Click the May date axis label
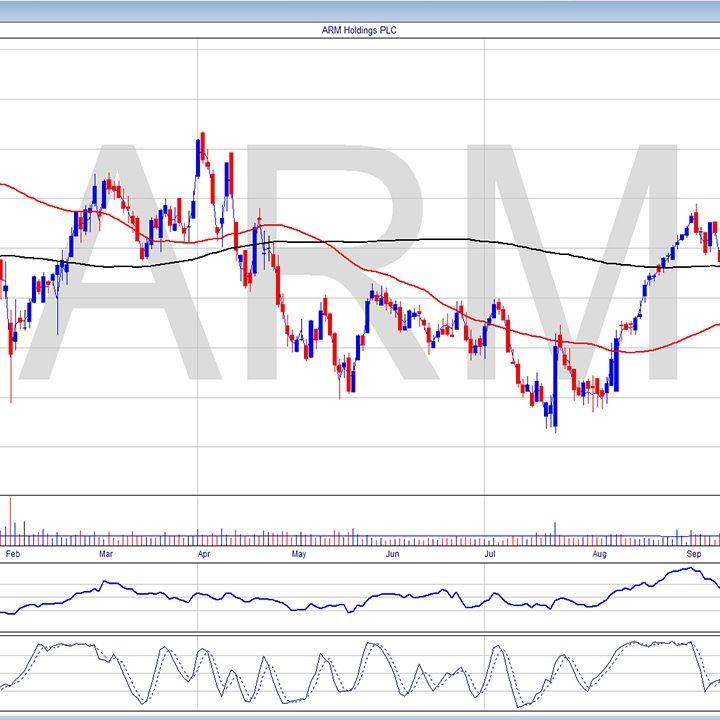Viewport: 720px width, 720px height. 298,552
